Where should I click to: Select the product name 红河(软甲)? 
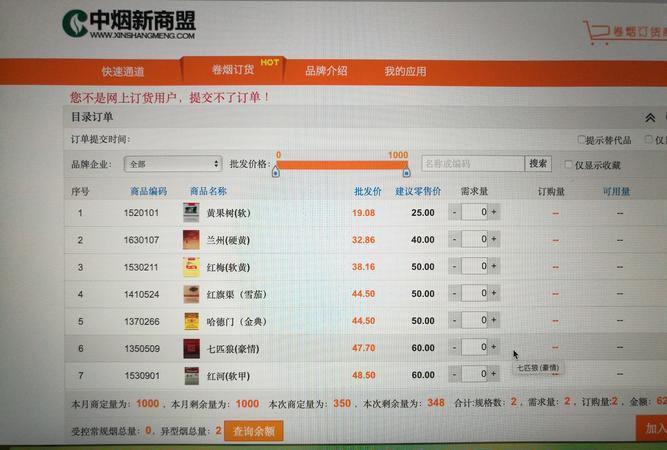[228, 376]
